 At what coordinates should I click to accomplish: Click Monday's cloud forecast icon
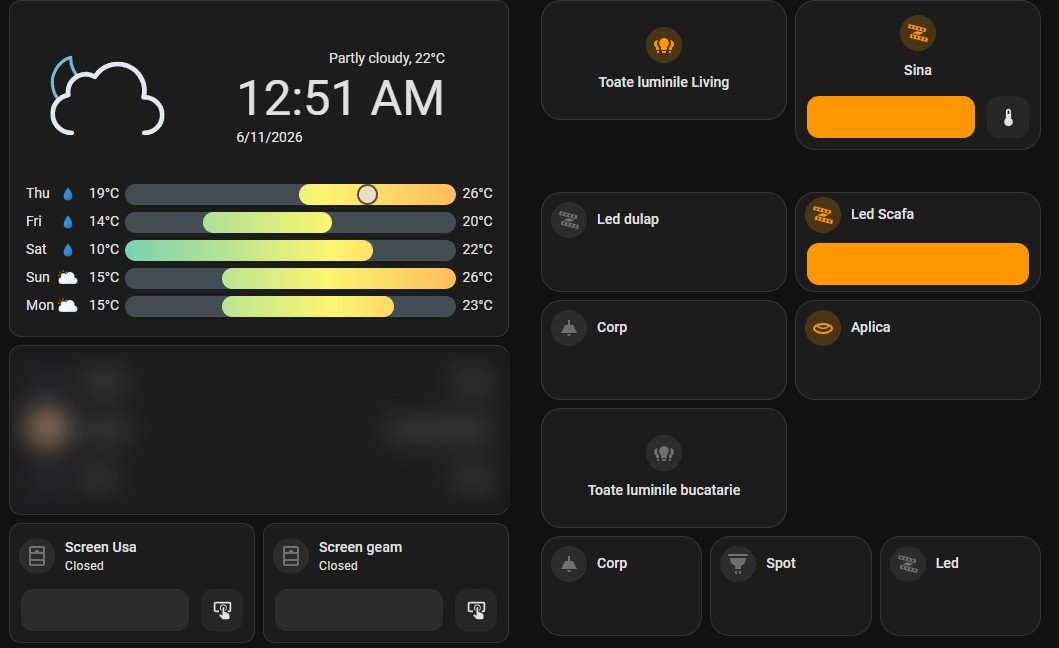pyautogui.click(x=68, y=305)
